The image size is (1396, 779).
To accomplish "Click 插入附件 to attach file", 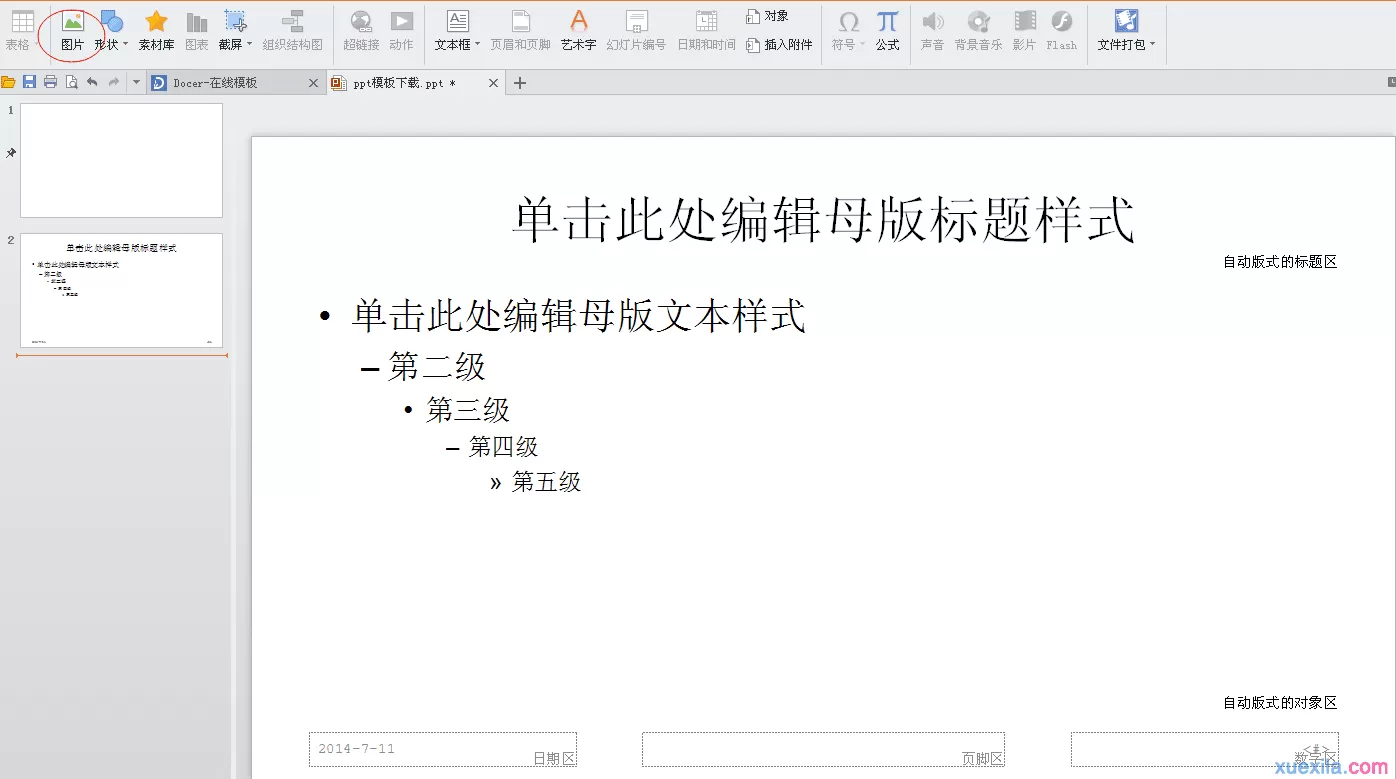I will pos(780,45).
